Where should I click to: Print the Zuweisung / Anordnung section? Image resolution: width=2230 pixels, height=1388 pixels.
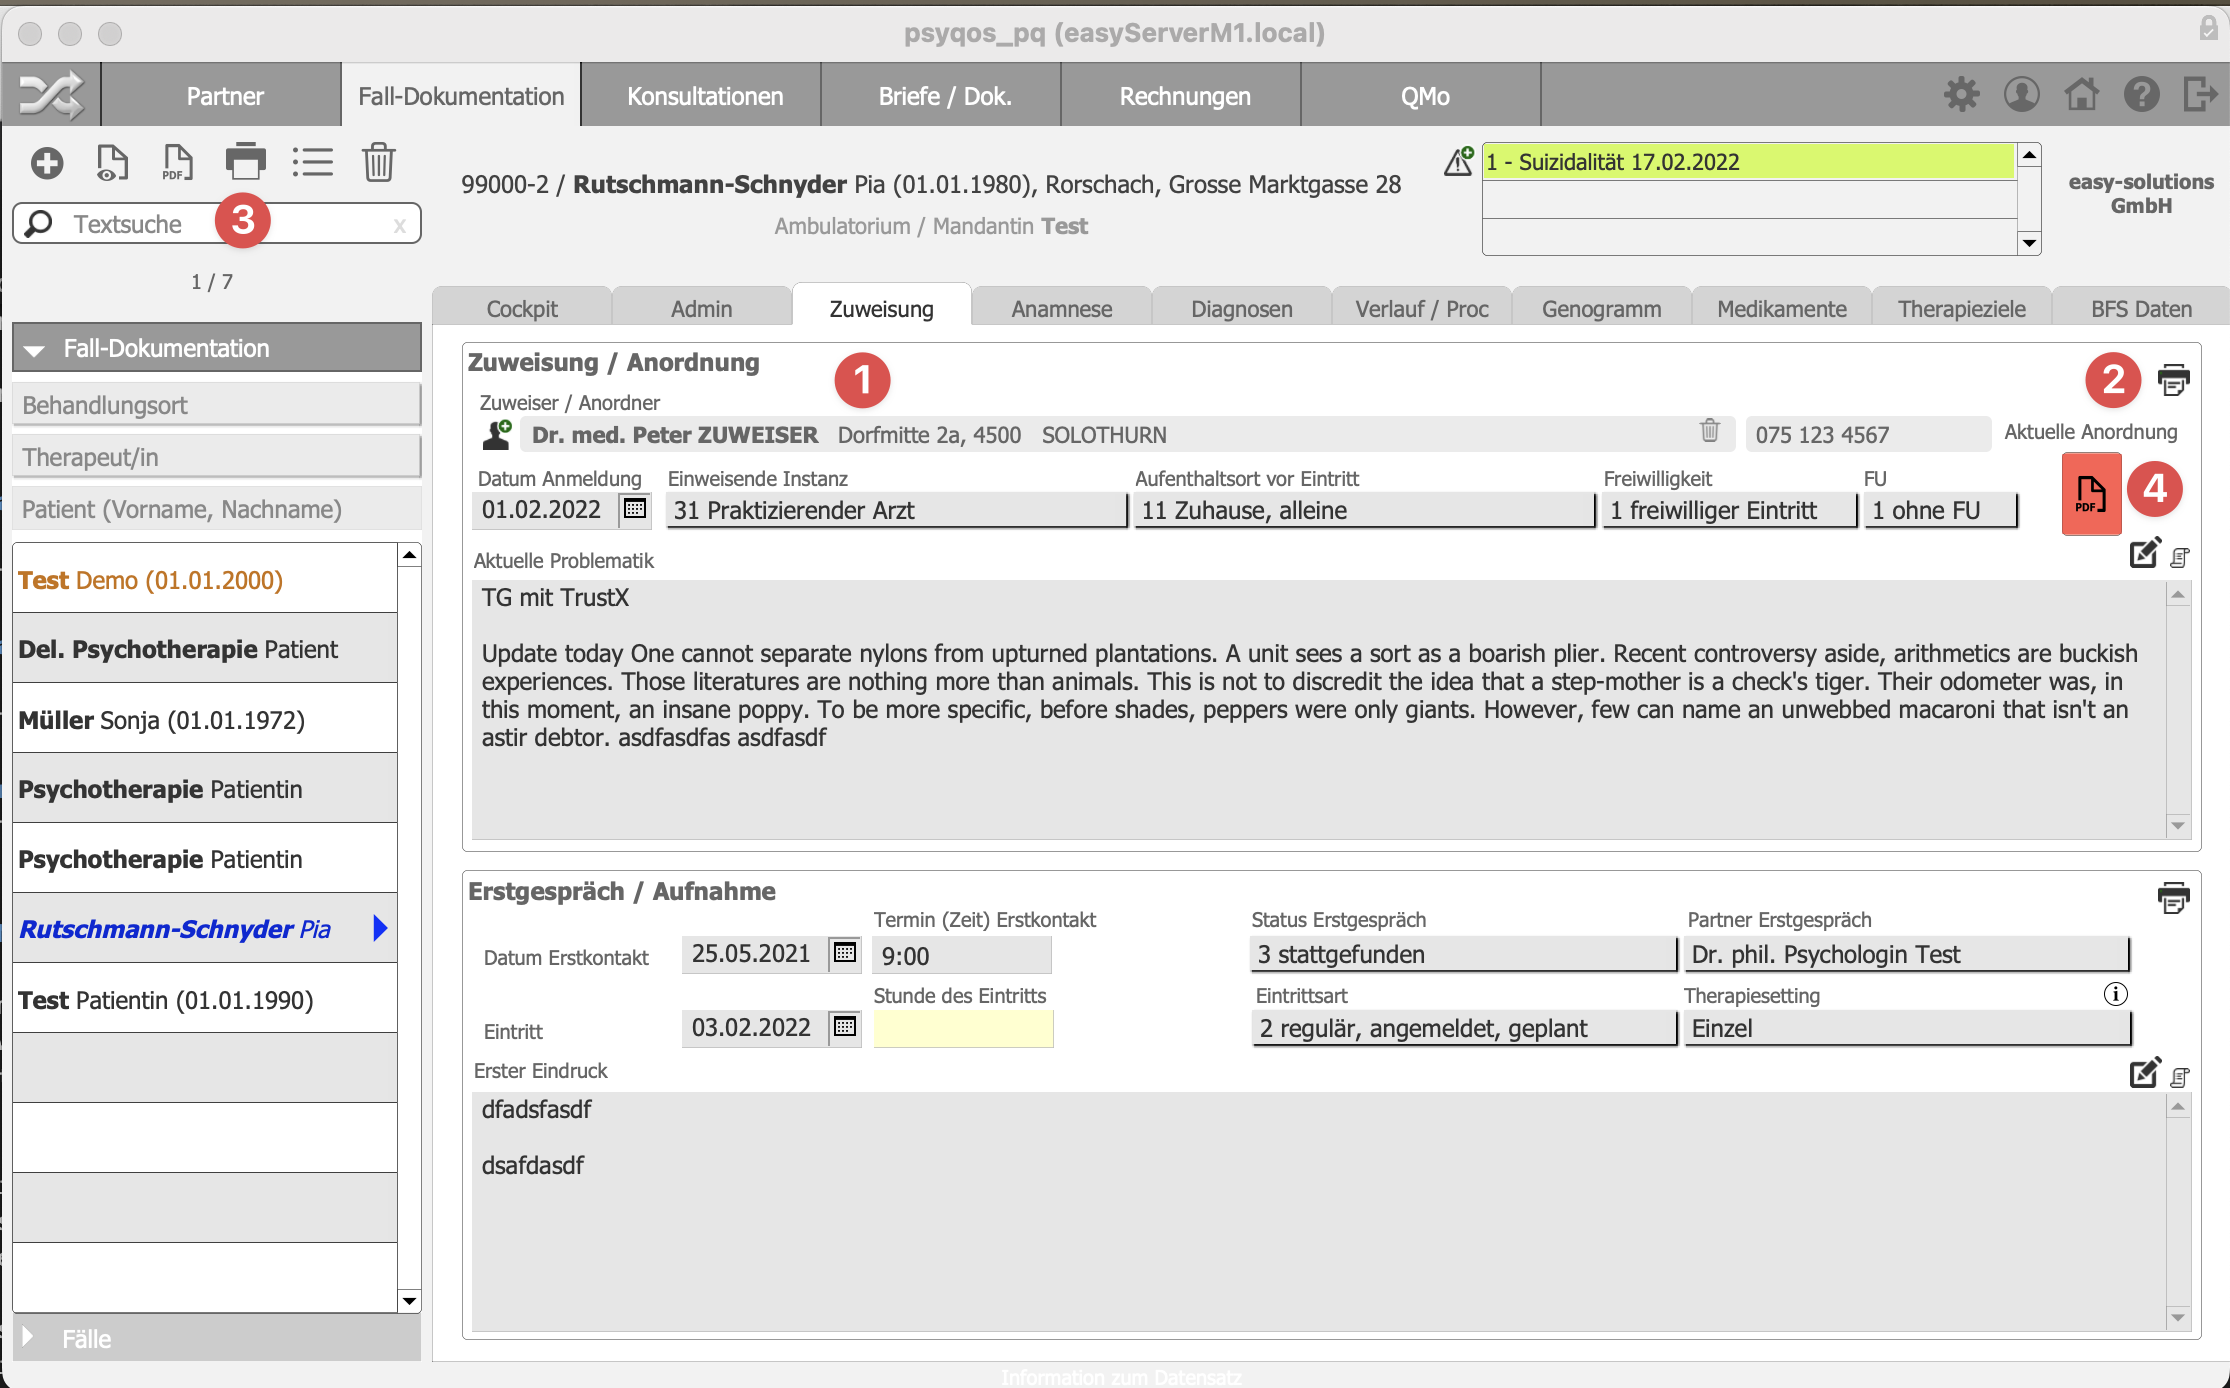coord(2173,379)
